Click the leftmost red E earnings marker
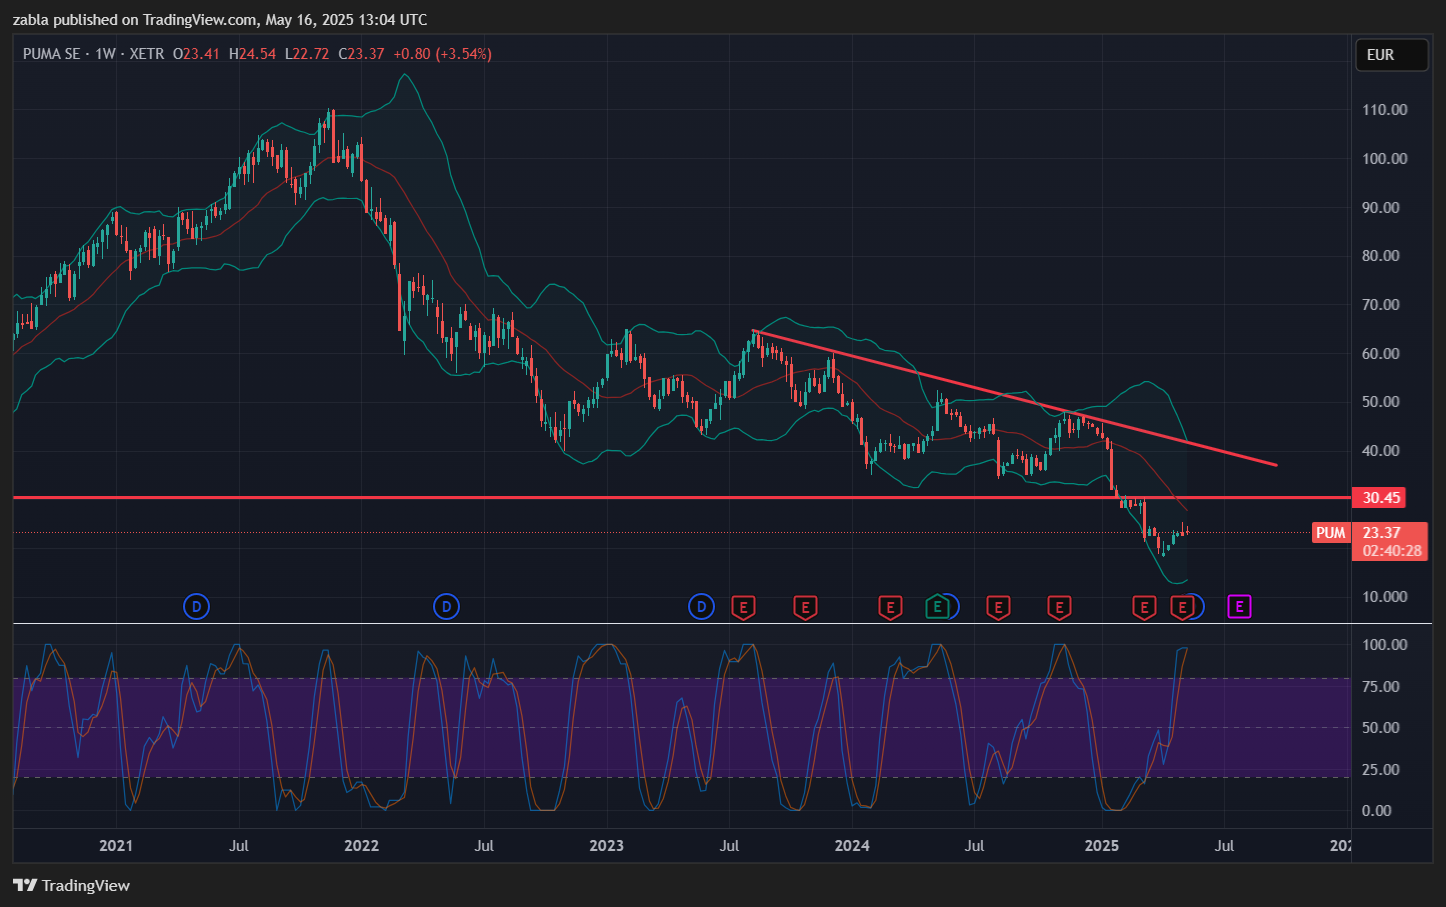 [743, 607]
